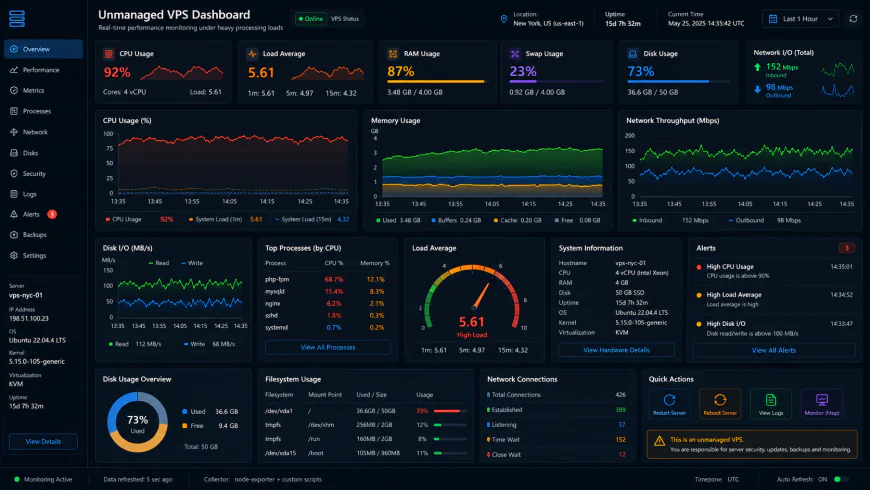Click the server stack logo icon
870x490 pixels.
[17, 19]
